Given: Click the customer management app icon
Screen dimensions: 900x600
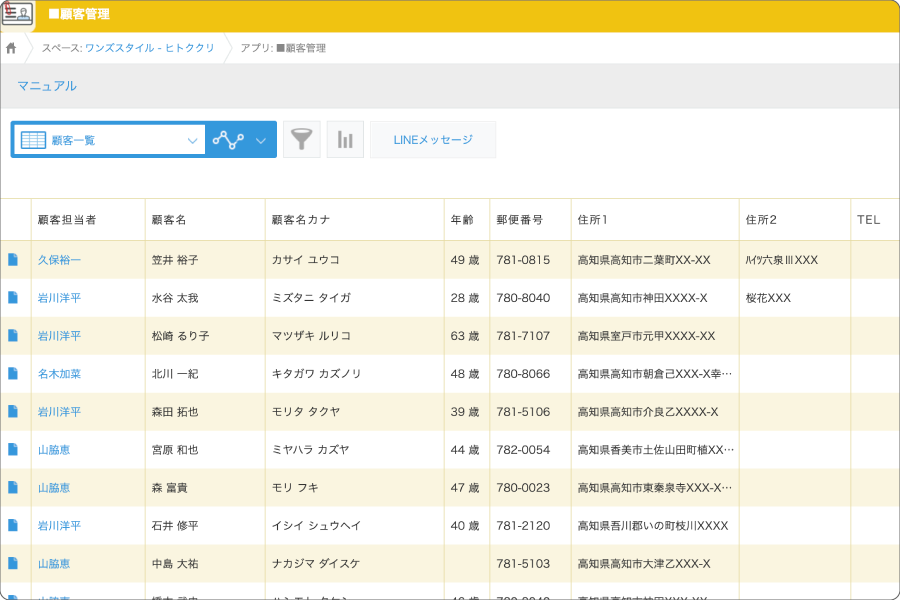Looking at the screenshot, I should [17, 15].
